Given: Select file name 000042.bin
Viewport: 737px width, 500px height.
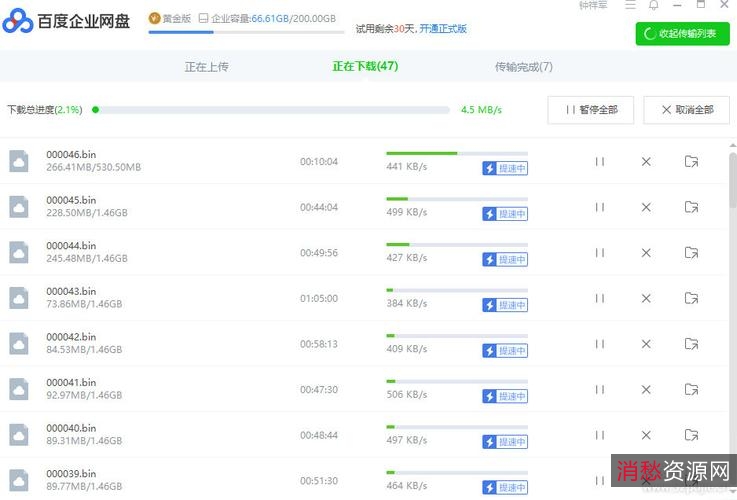Looking at the screenshot, I should tap(71, 337).
